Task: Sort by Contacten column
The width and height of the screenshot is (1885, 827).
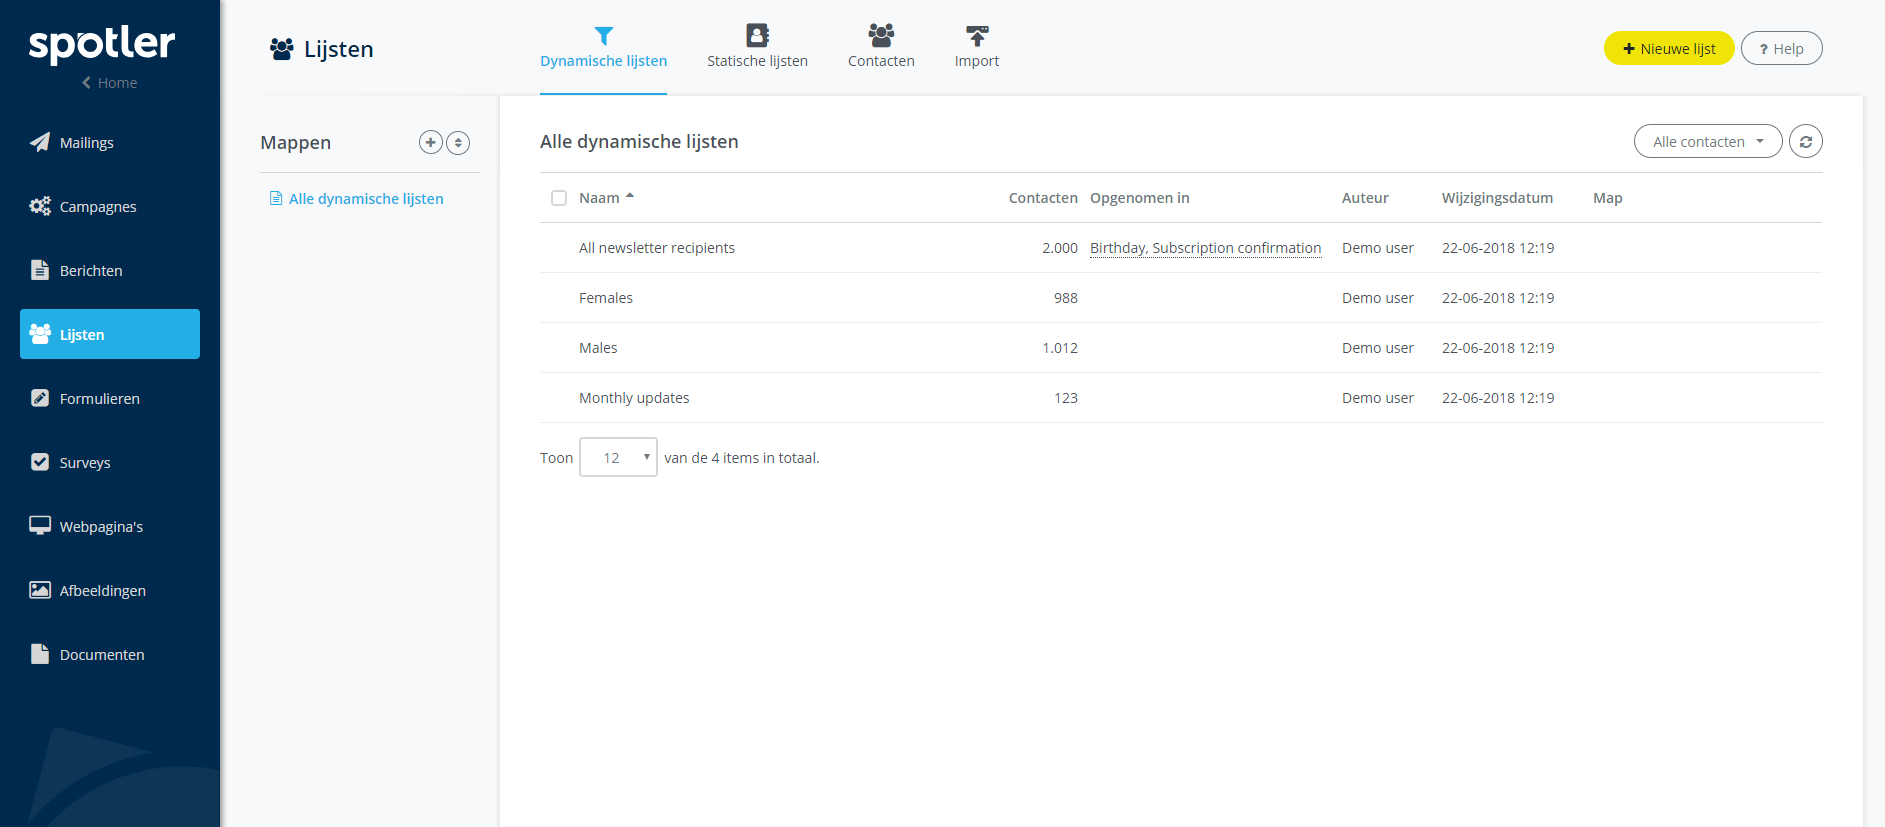Action: pyautogui.click(x=1043, y=198)
